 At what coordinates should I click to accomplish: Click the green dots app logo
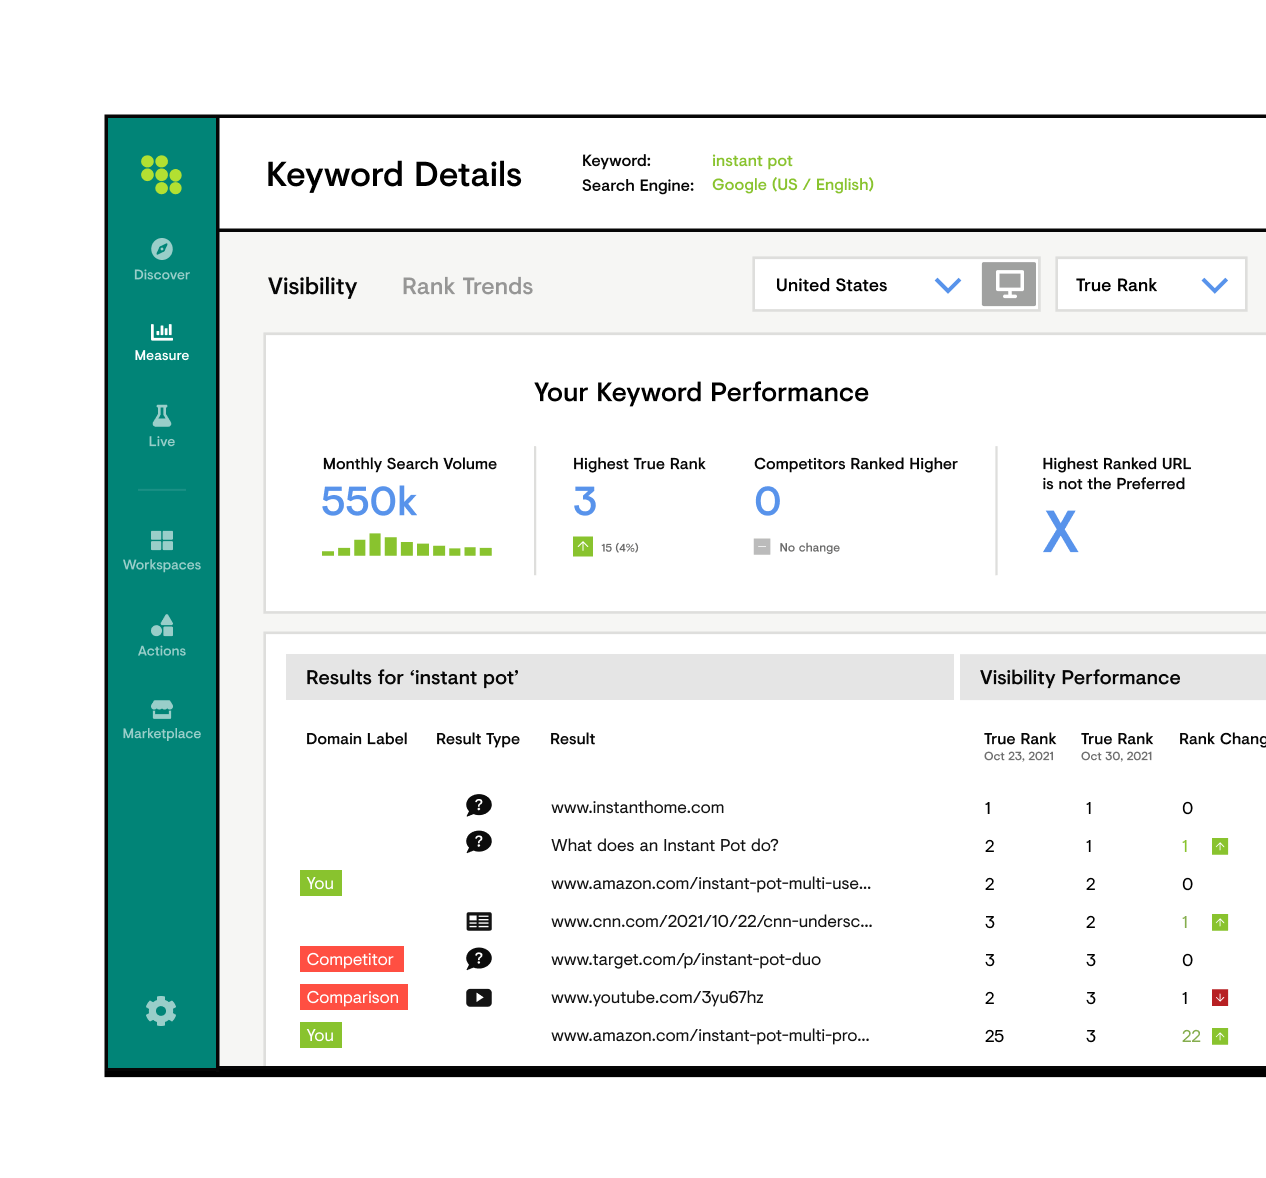tap(161, 174)
